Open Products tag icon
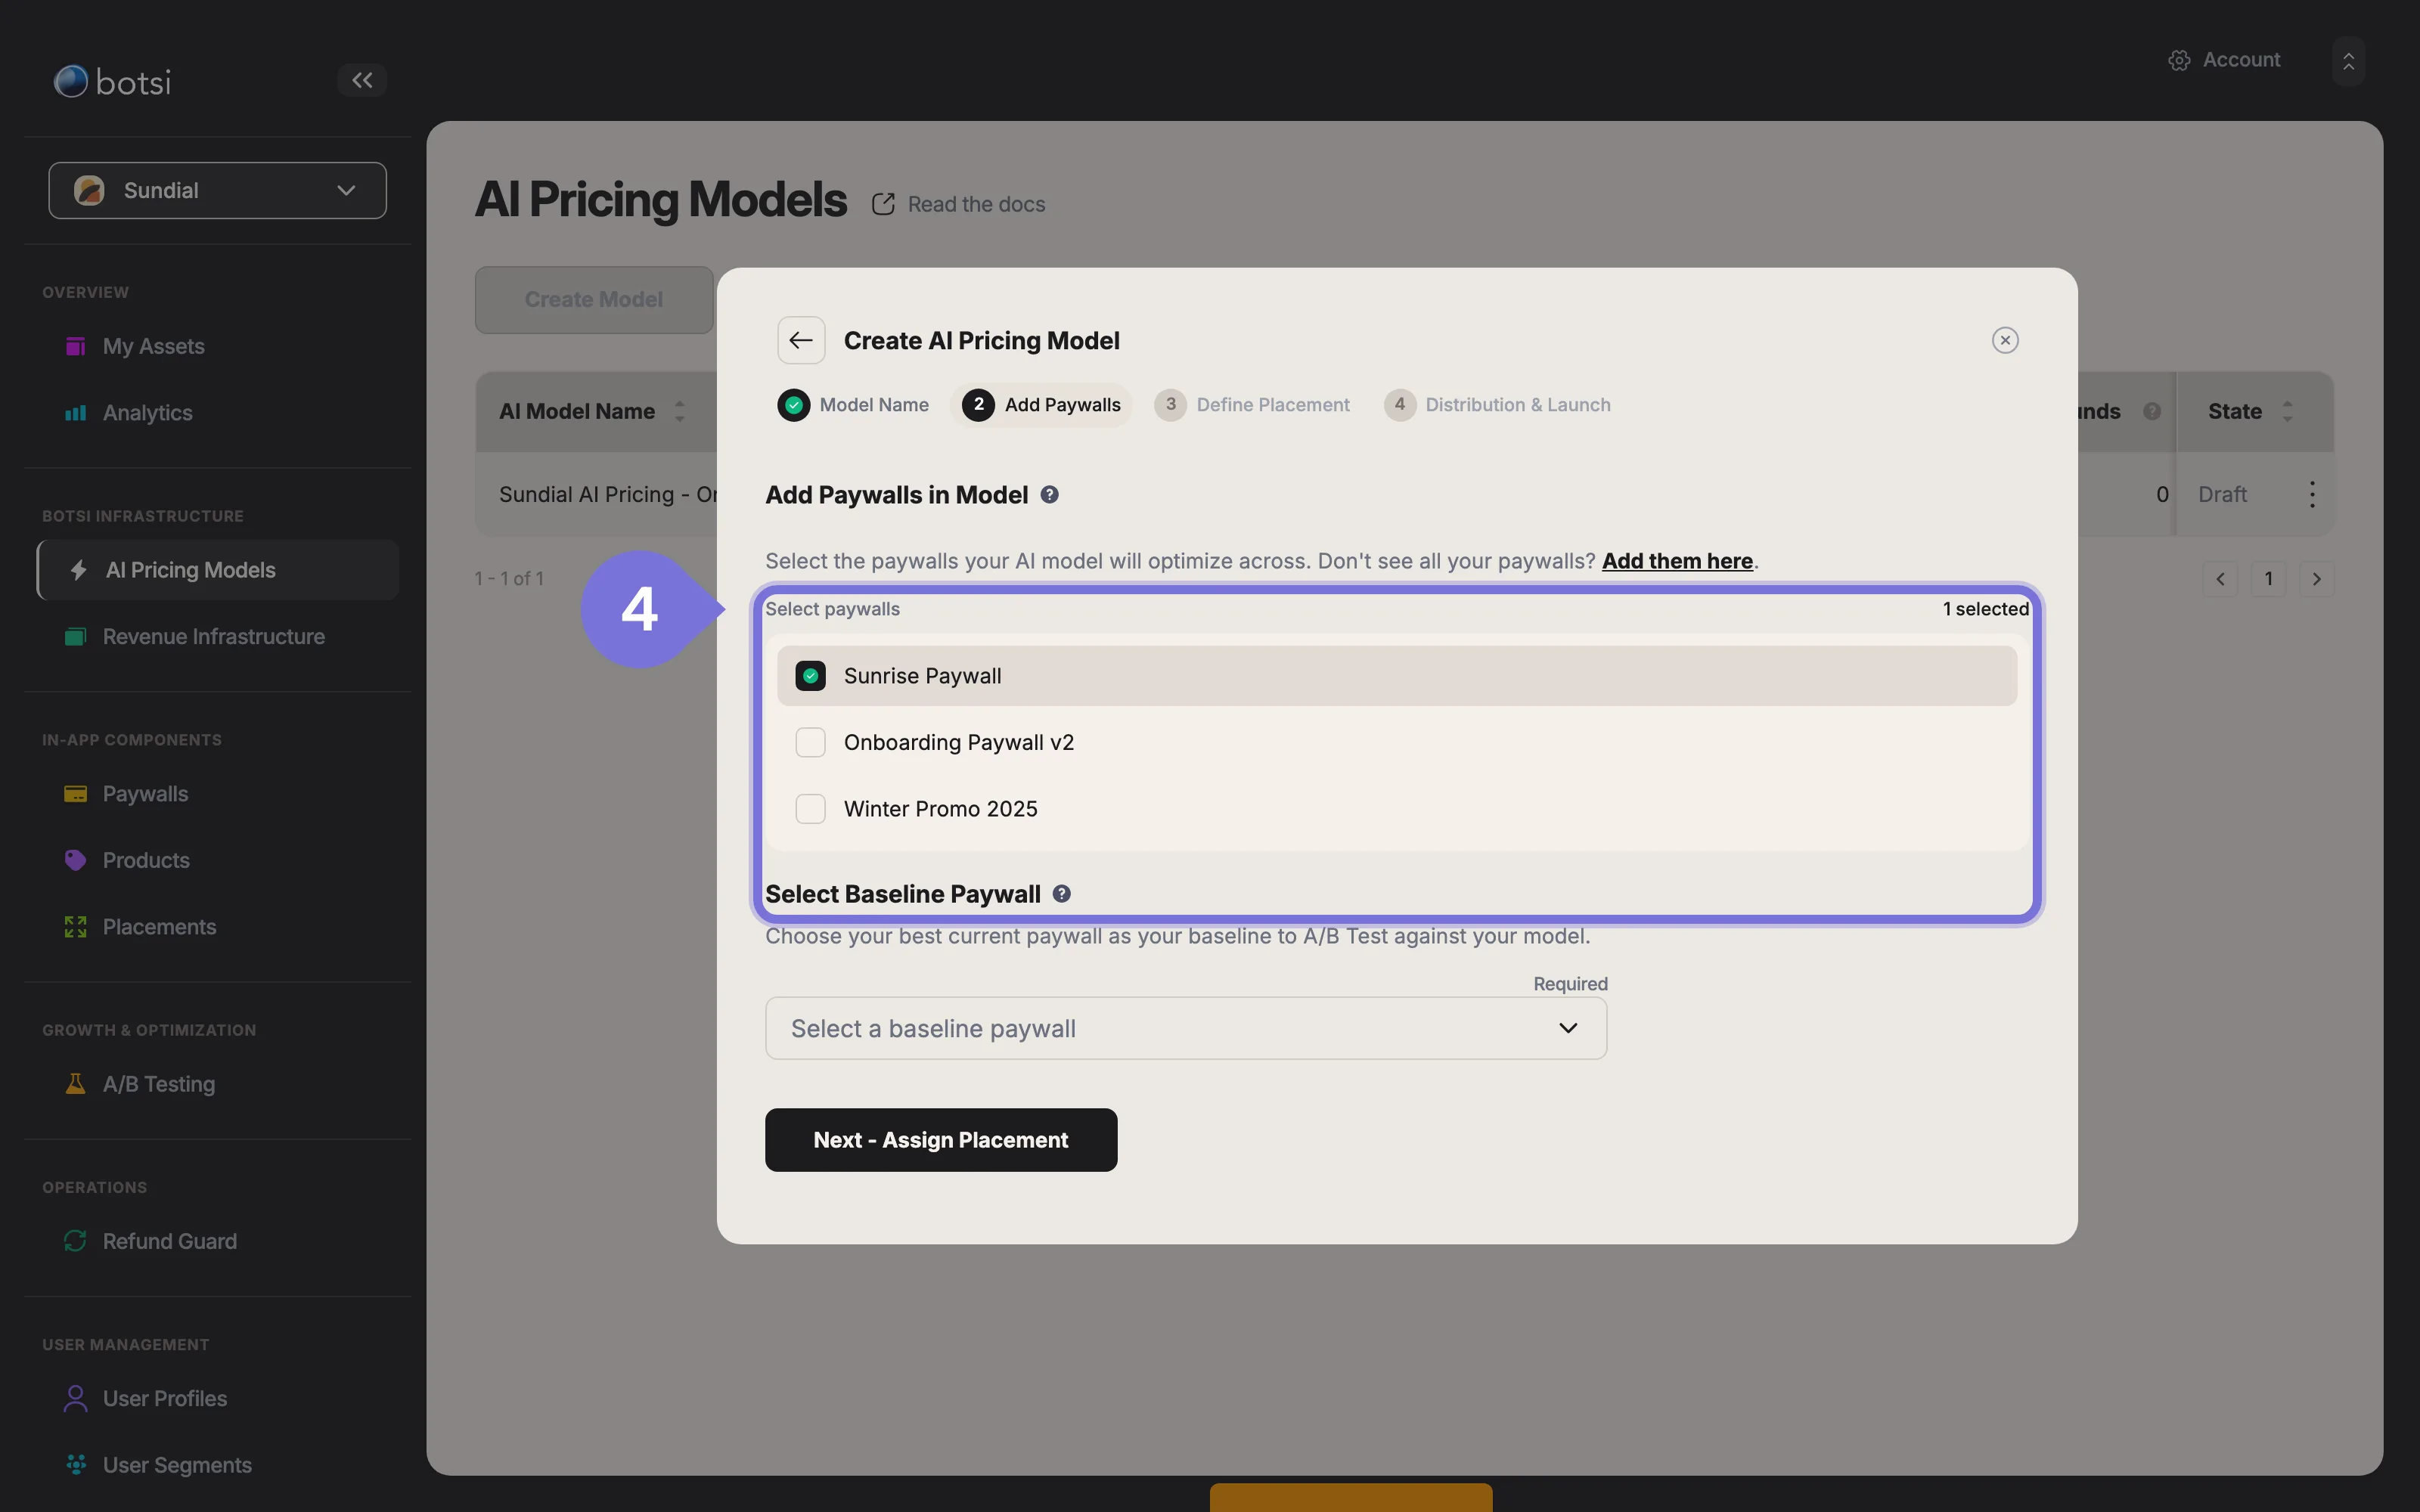 pos(75,860)
